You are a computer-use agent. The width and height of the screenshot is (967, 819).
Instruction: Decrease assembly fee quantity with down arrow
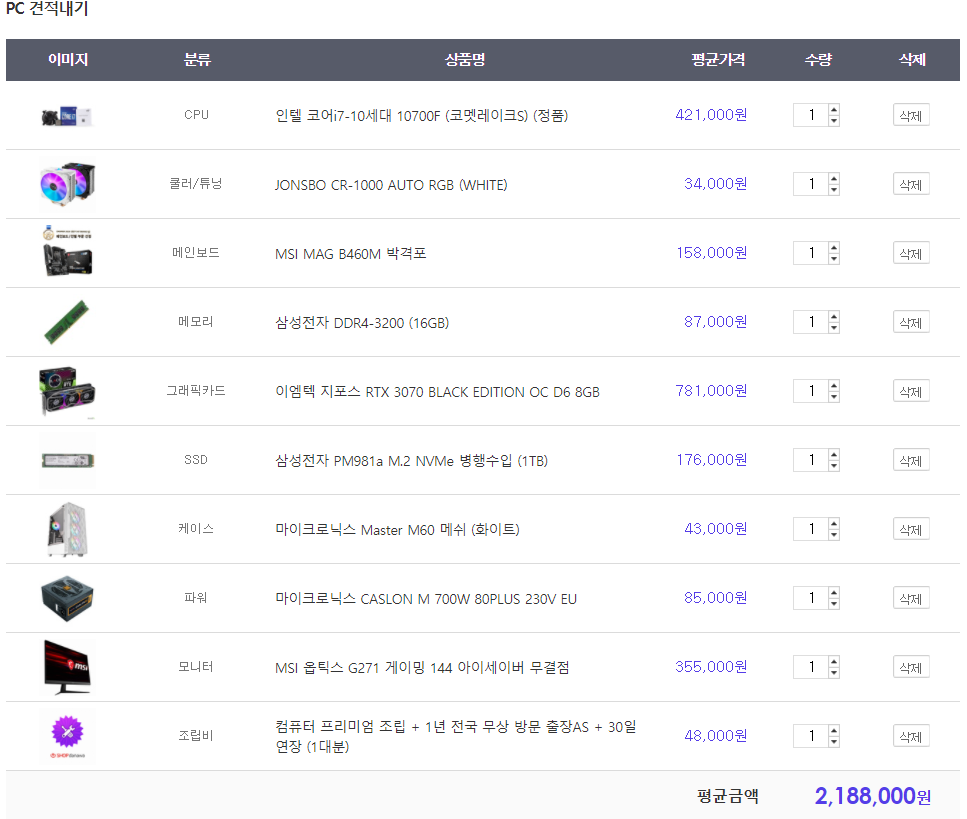834,742
